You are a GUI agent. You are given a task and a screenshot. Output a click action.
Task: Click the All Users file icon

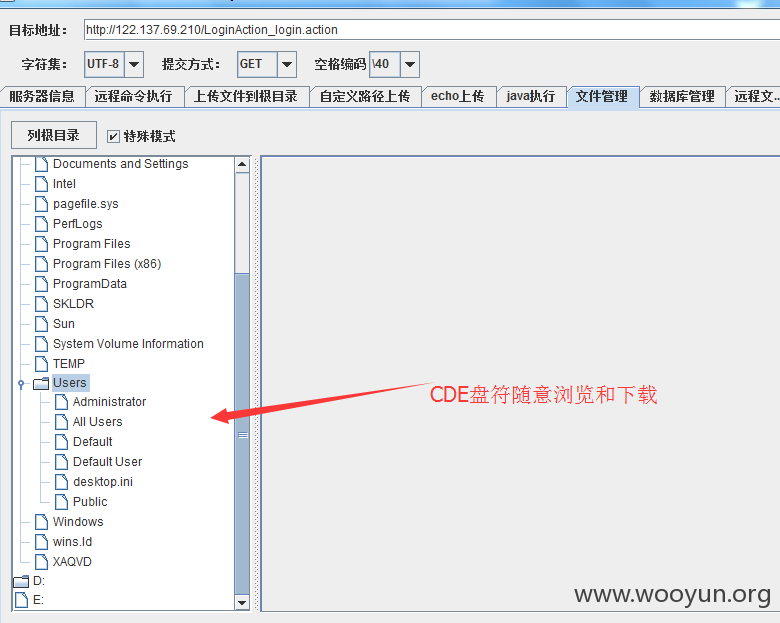(62, 421)
